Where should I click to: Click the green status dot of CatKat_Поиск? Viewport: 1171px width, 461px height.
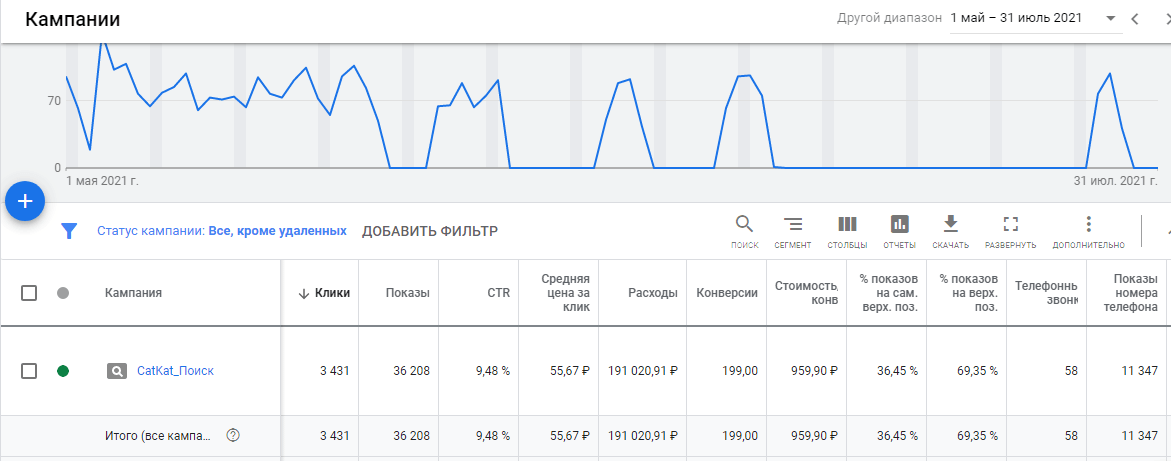(x=63, y=371)
